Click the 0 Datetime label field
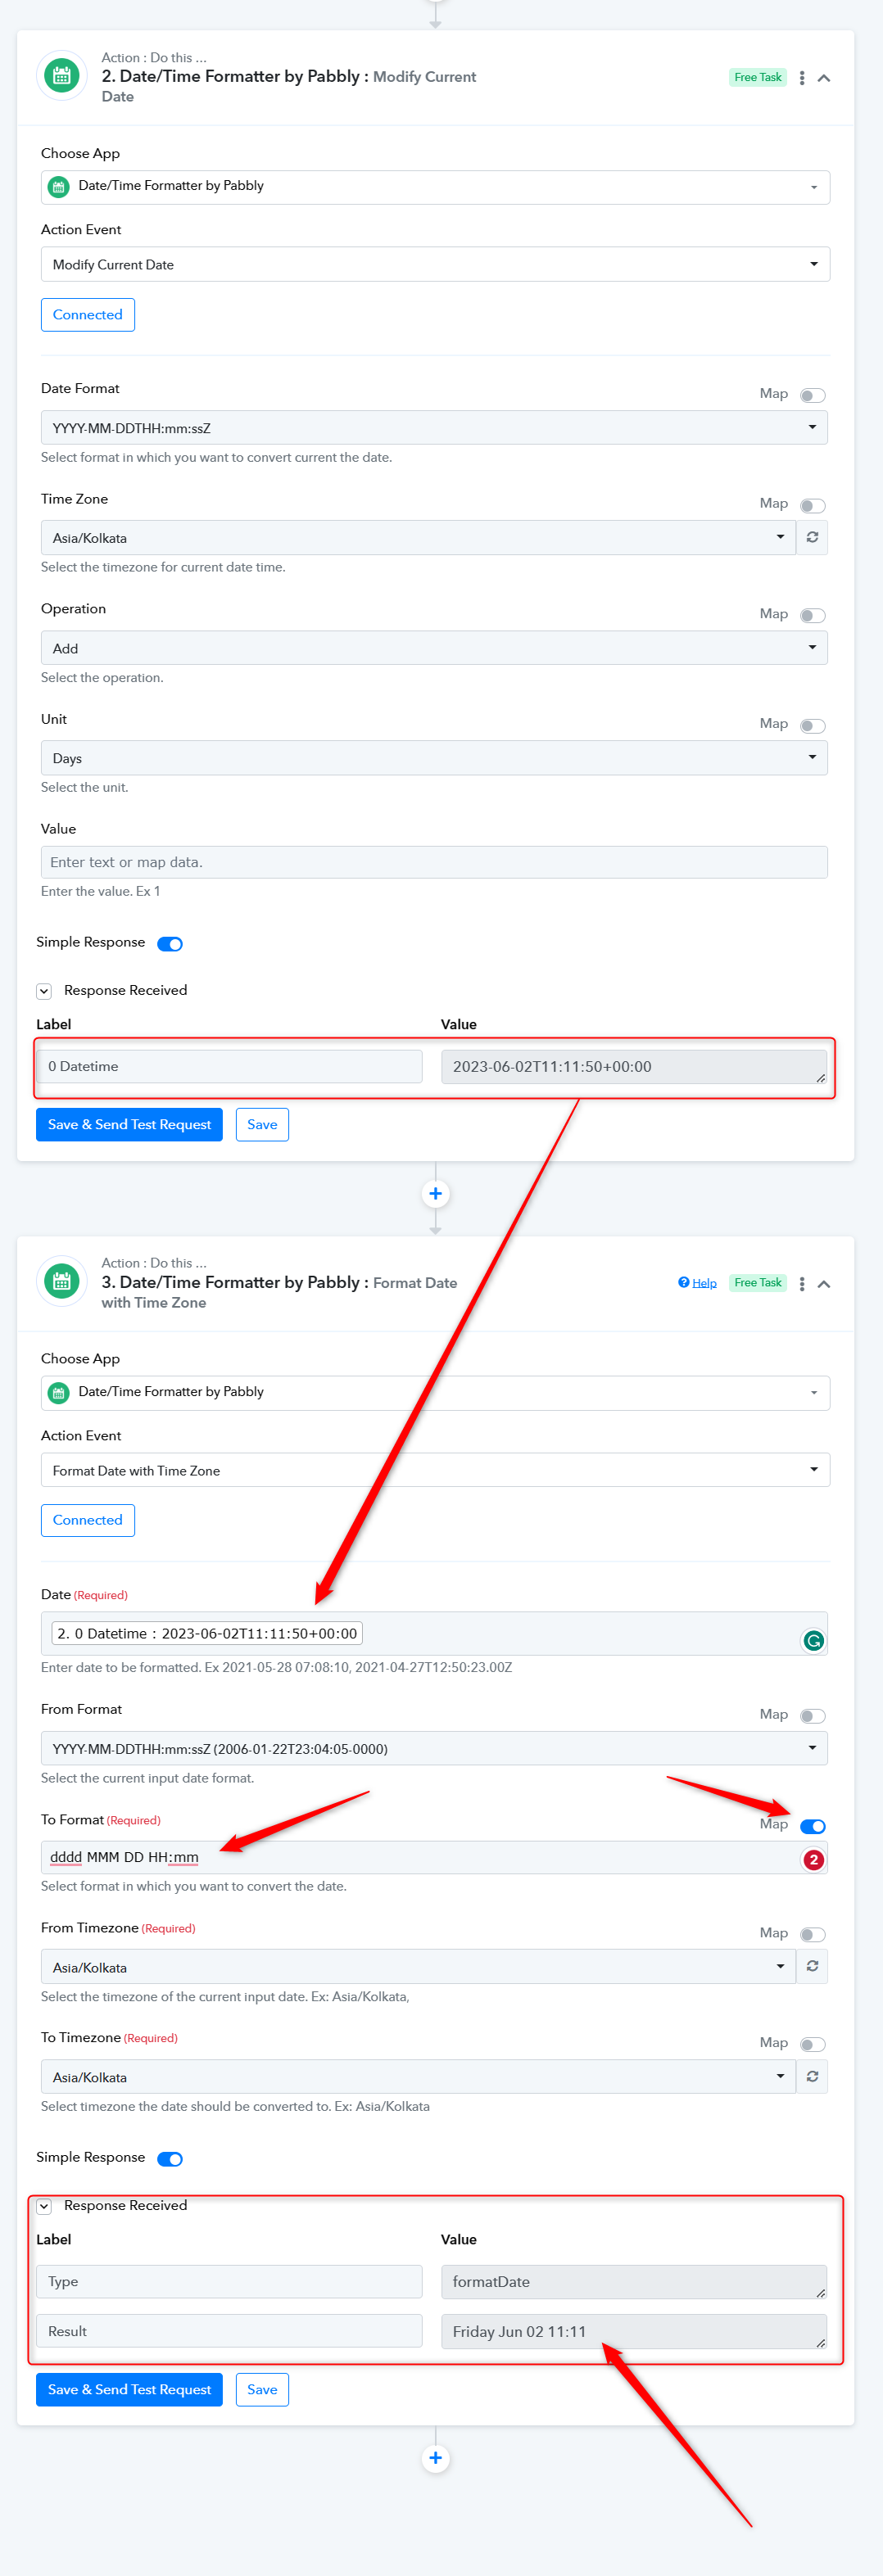This screenshot has height=2576, width=883. click(229, 1066)
